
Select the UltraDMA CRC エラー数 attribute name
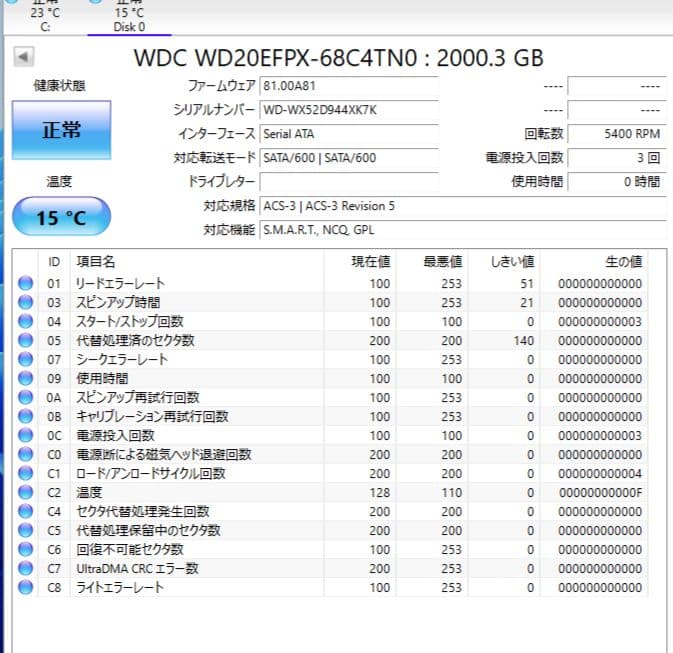point(137,568)
